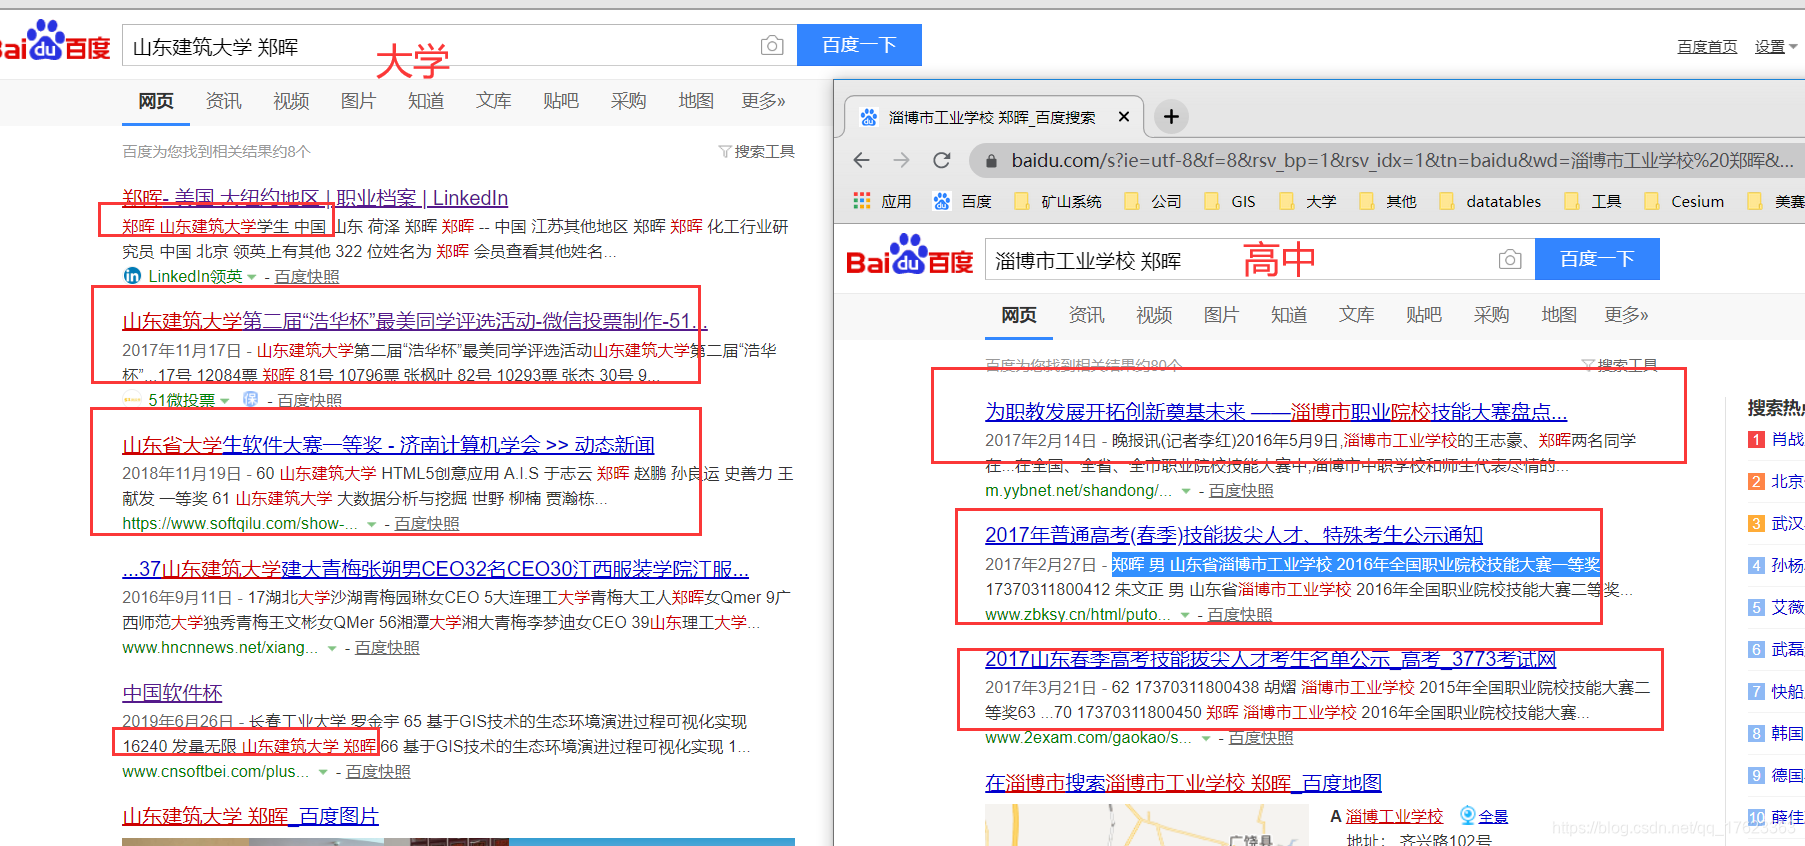Viewport: 1805px width, 846px height.
Task: Open the datatables bookmark folder
Action: [1489, 201]
